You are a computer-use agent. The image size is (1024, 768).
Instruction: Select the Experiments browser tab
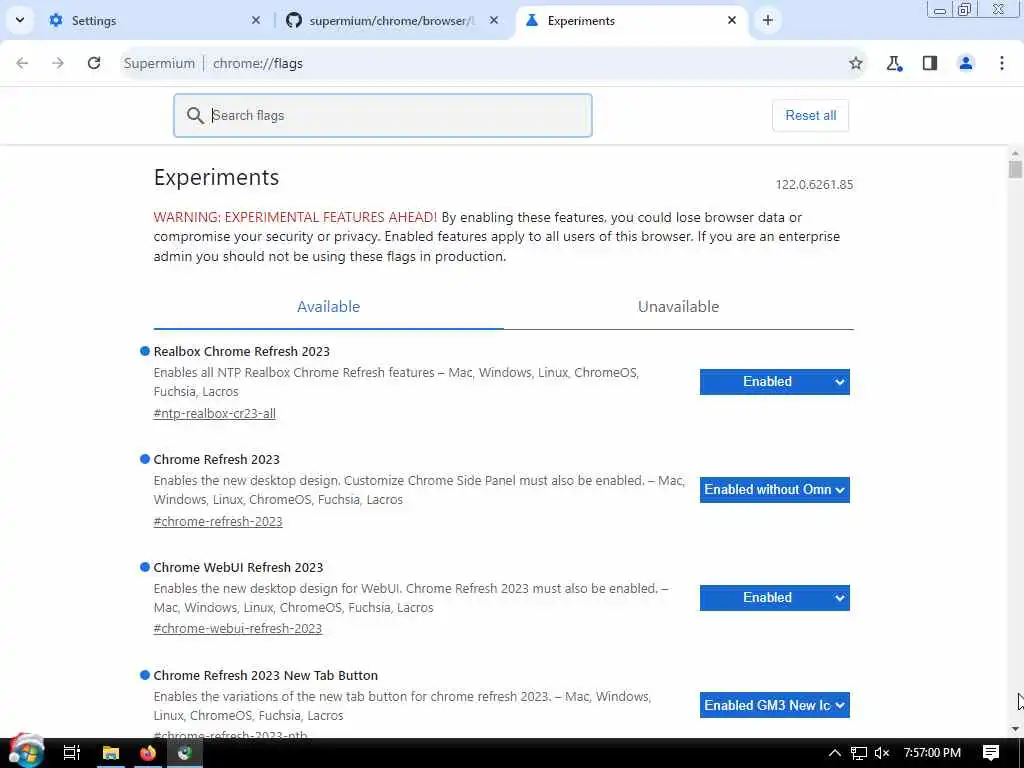coord(630,20)
